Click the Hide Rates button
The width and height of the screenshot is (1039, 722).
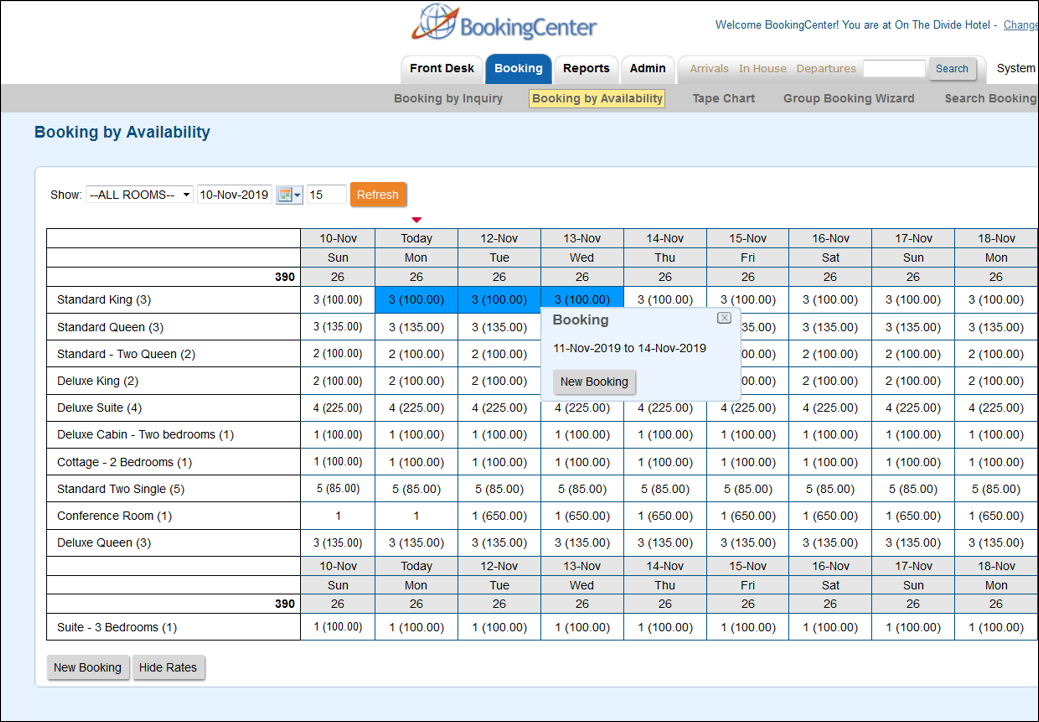[x=168, y=668]
